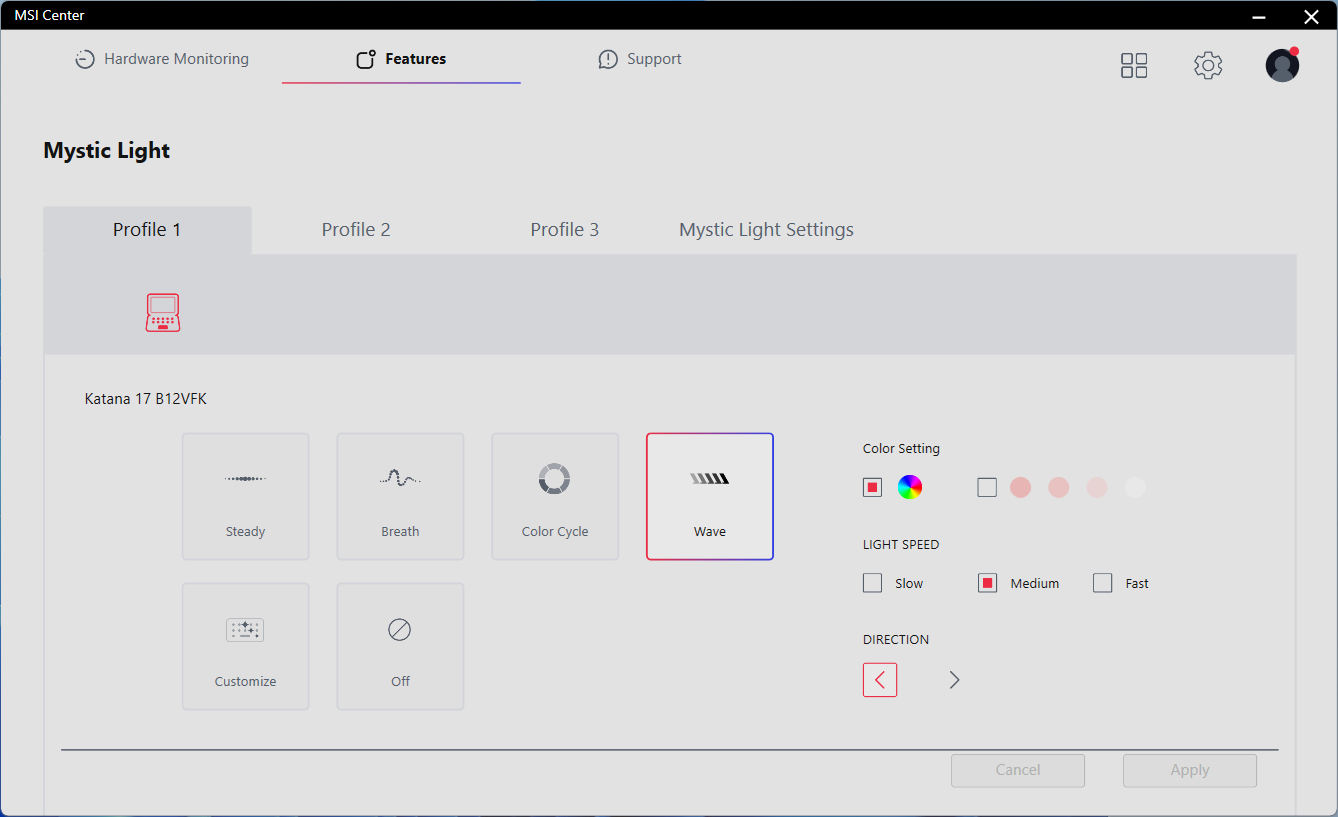Click the Apply button
The height and width of the screenshot is (817, 1338).
[x=1190, y=770]
